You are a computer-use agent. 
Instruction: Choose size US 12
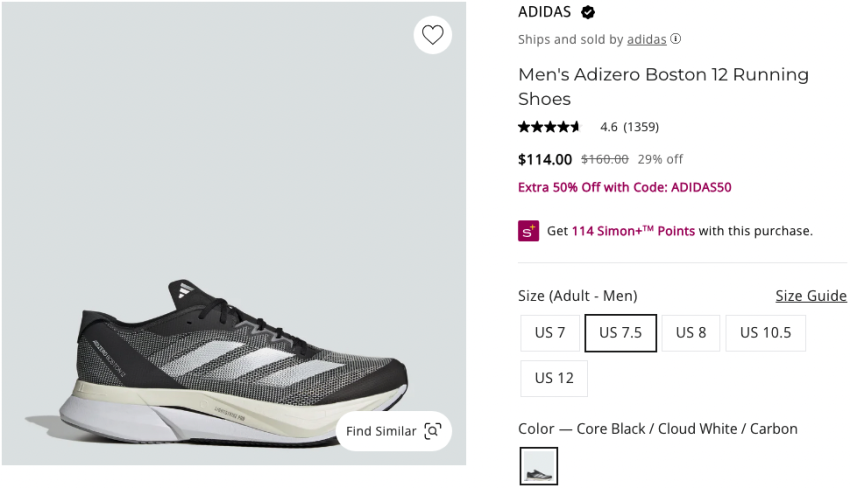[x=554, y=378]
